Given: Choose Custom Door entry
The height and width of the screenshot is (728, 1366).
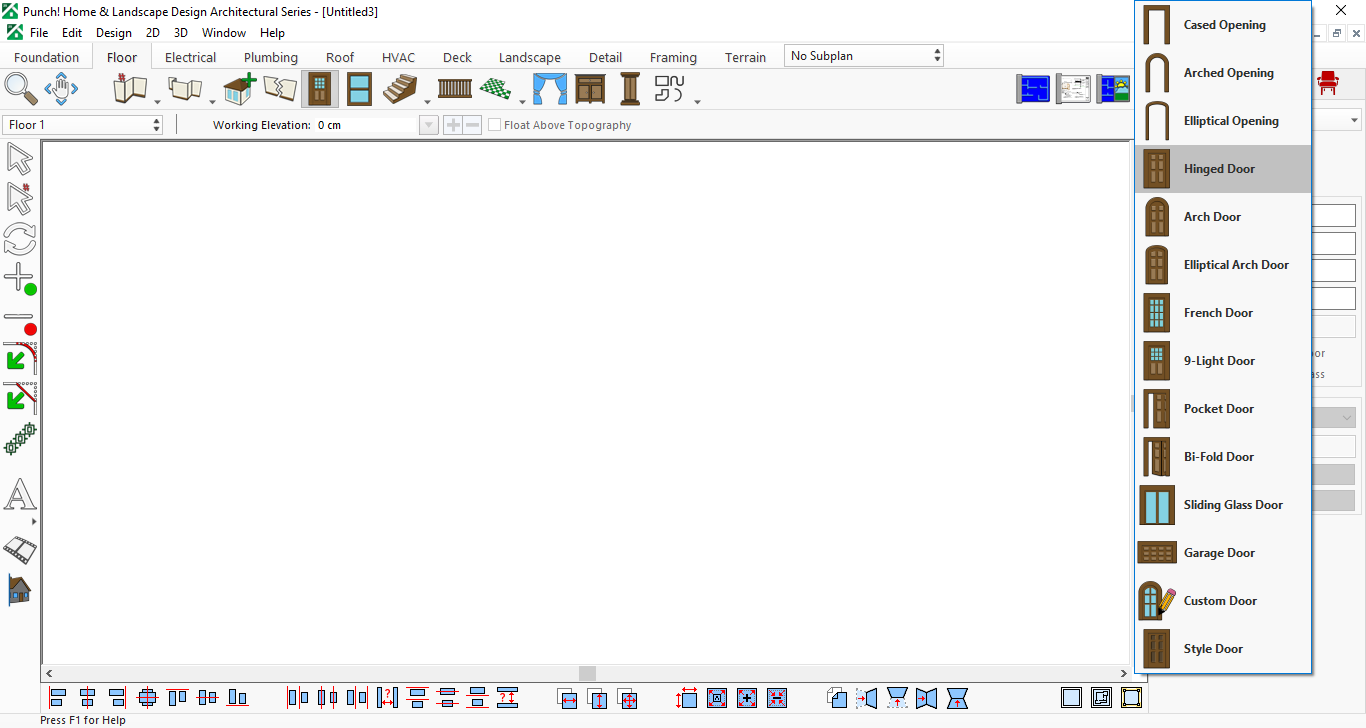Looking at the screenshot, I should point(1223,601).
